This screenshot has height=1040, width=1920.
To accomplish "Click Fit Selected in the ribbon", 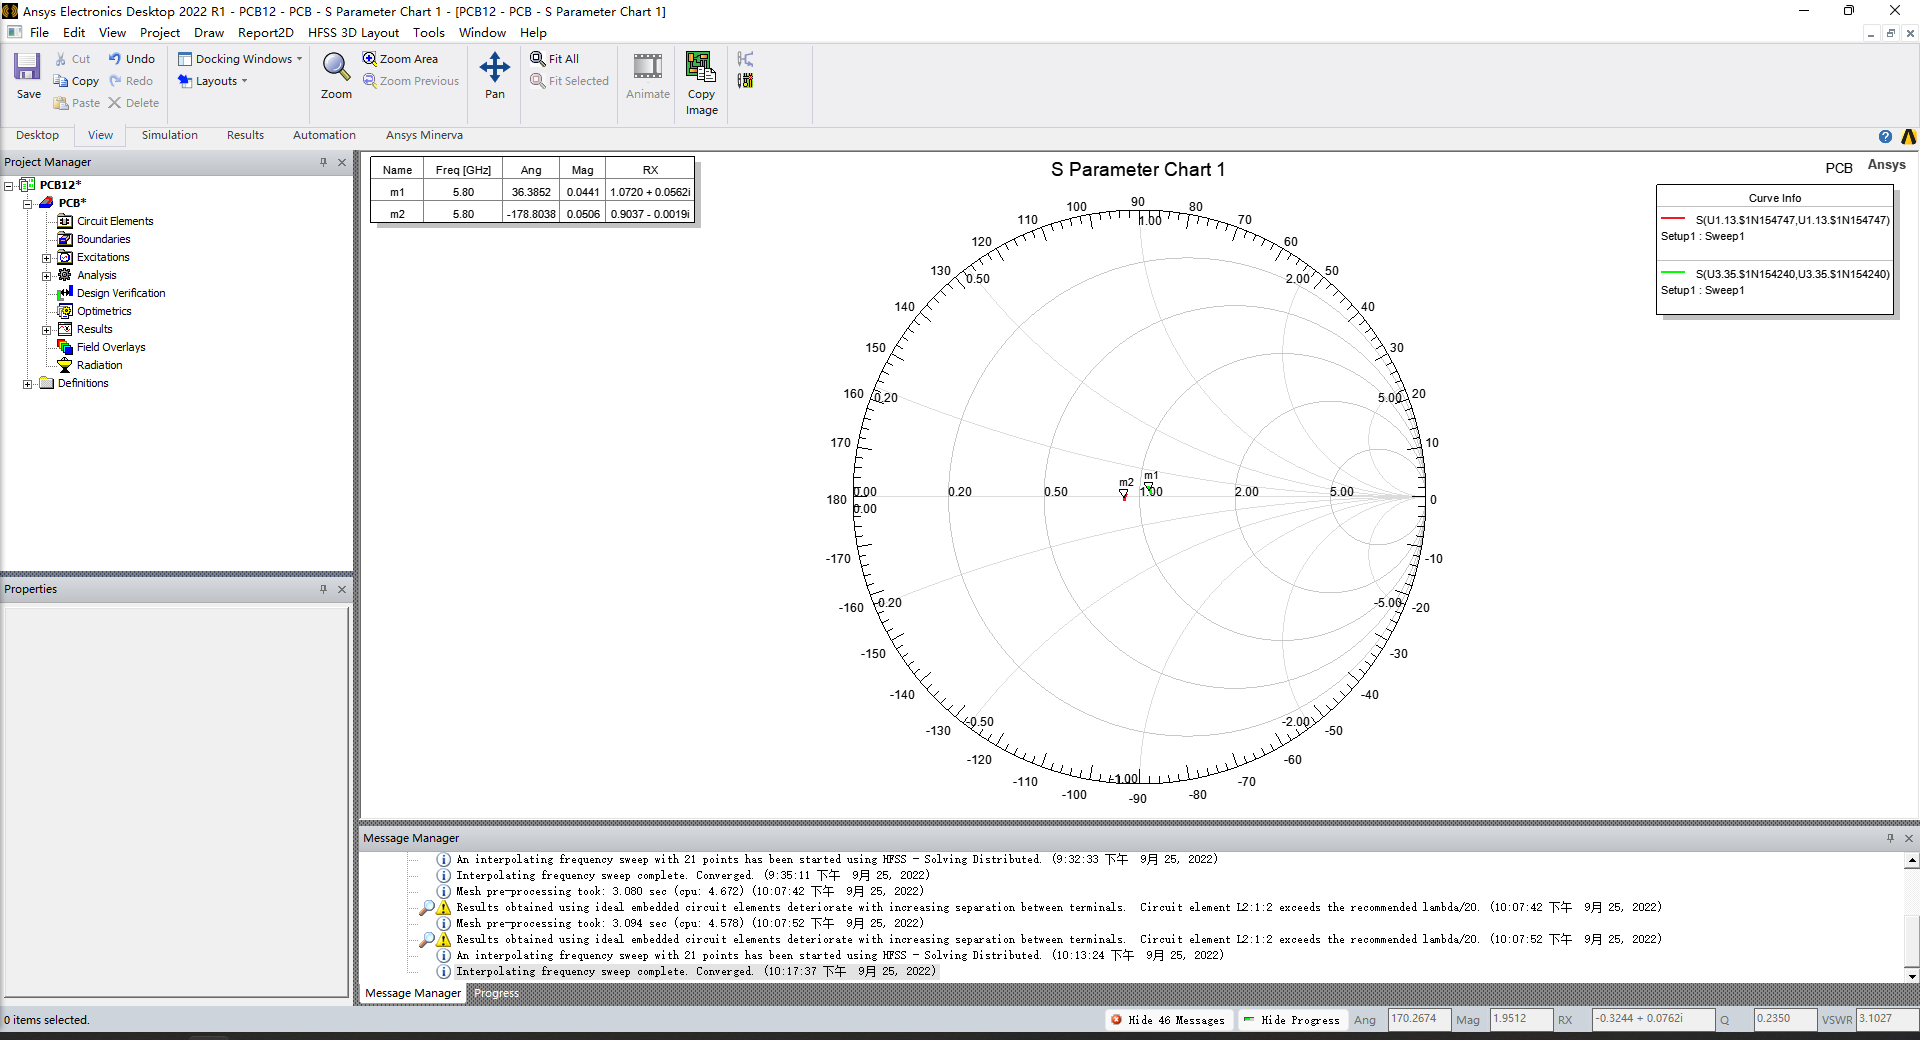I will coord(569,81).
